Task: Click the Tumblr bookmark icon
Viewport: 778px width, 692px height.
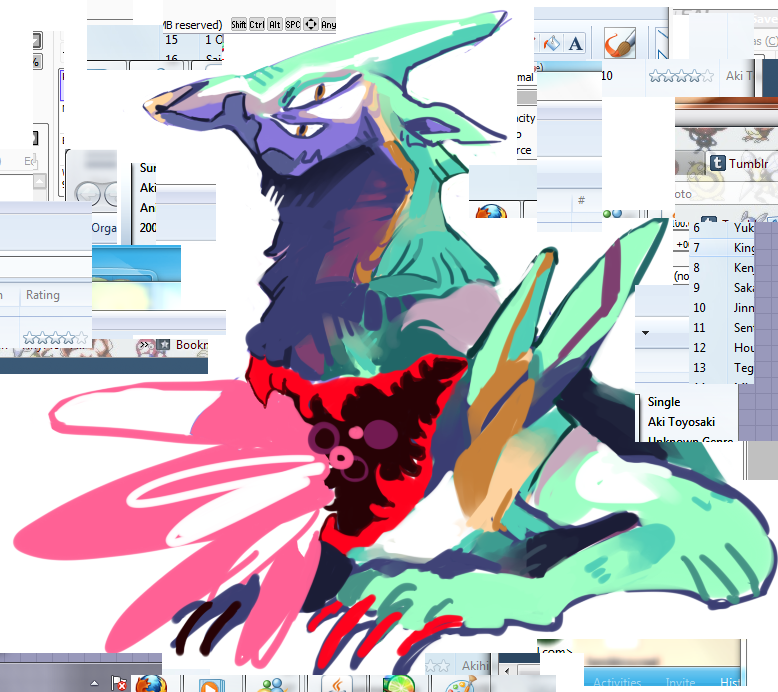Action: 717,163
